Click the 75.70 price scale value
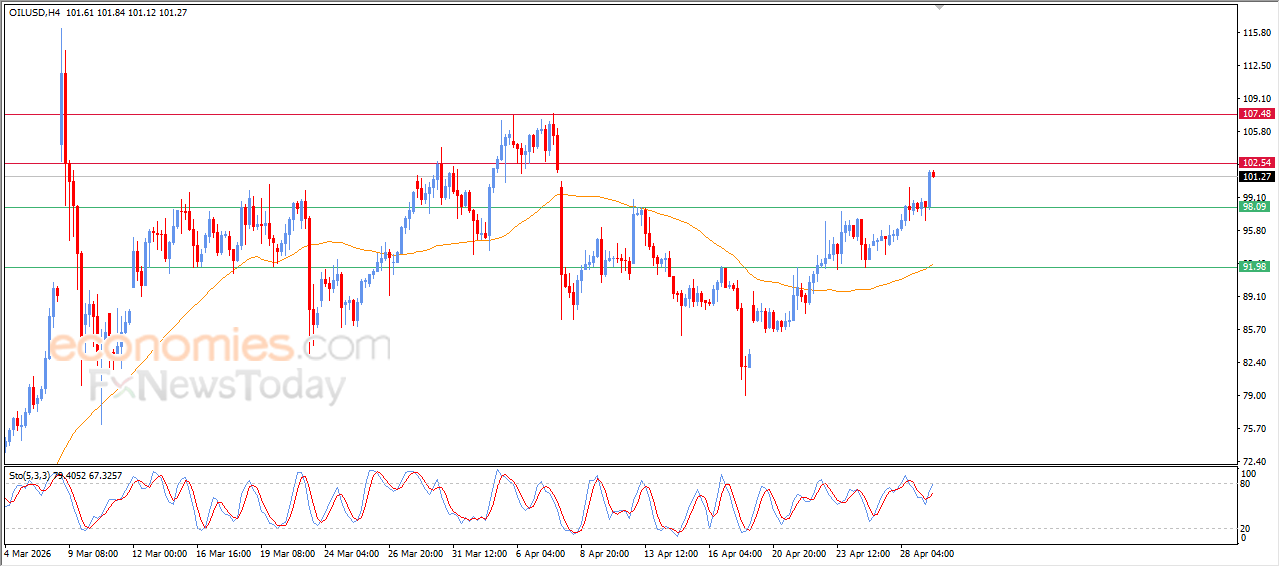The image size is (1280, 567). tap(1254, 429)
